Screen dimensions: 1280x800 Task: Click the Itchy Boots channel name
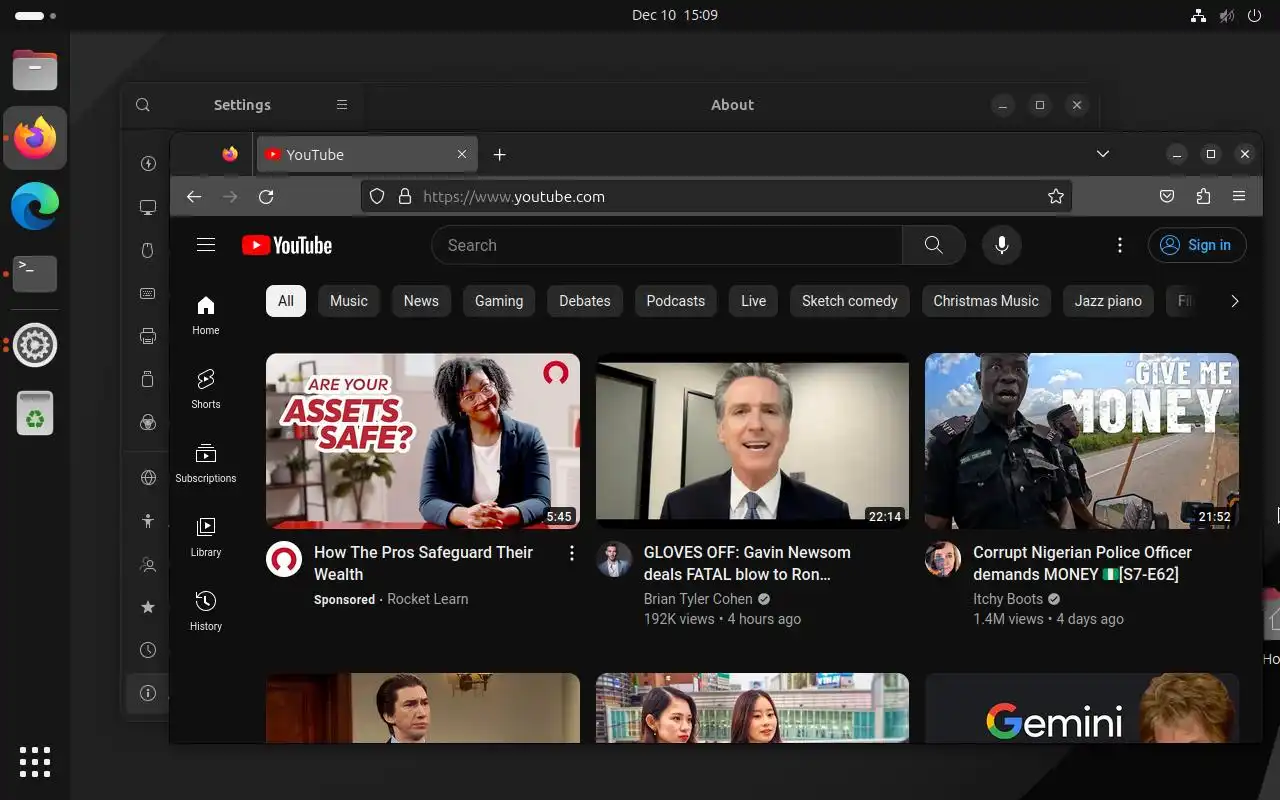tap(1008, 599)
